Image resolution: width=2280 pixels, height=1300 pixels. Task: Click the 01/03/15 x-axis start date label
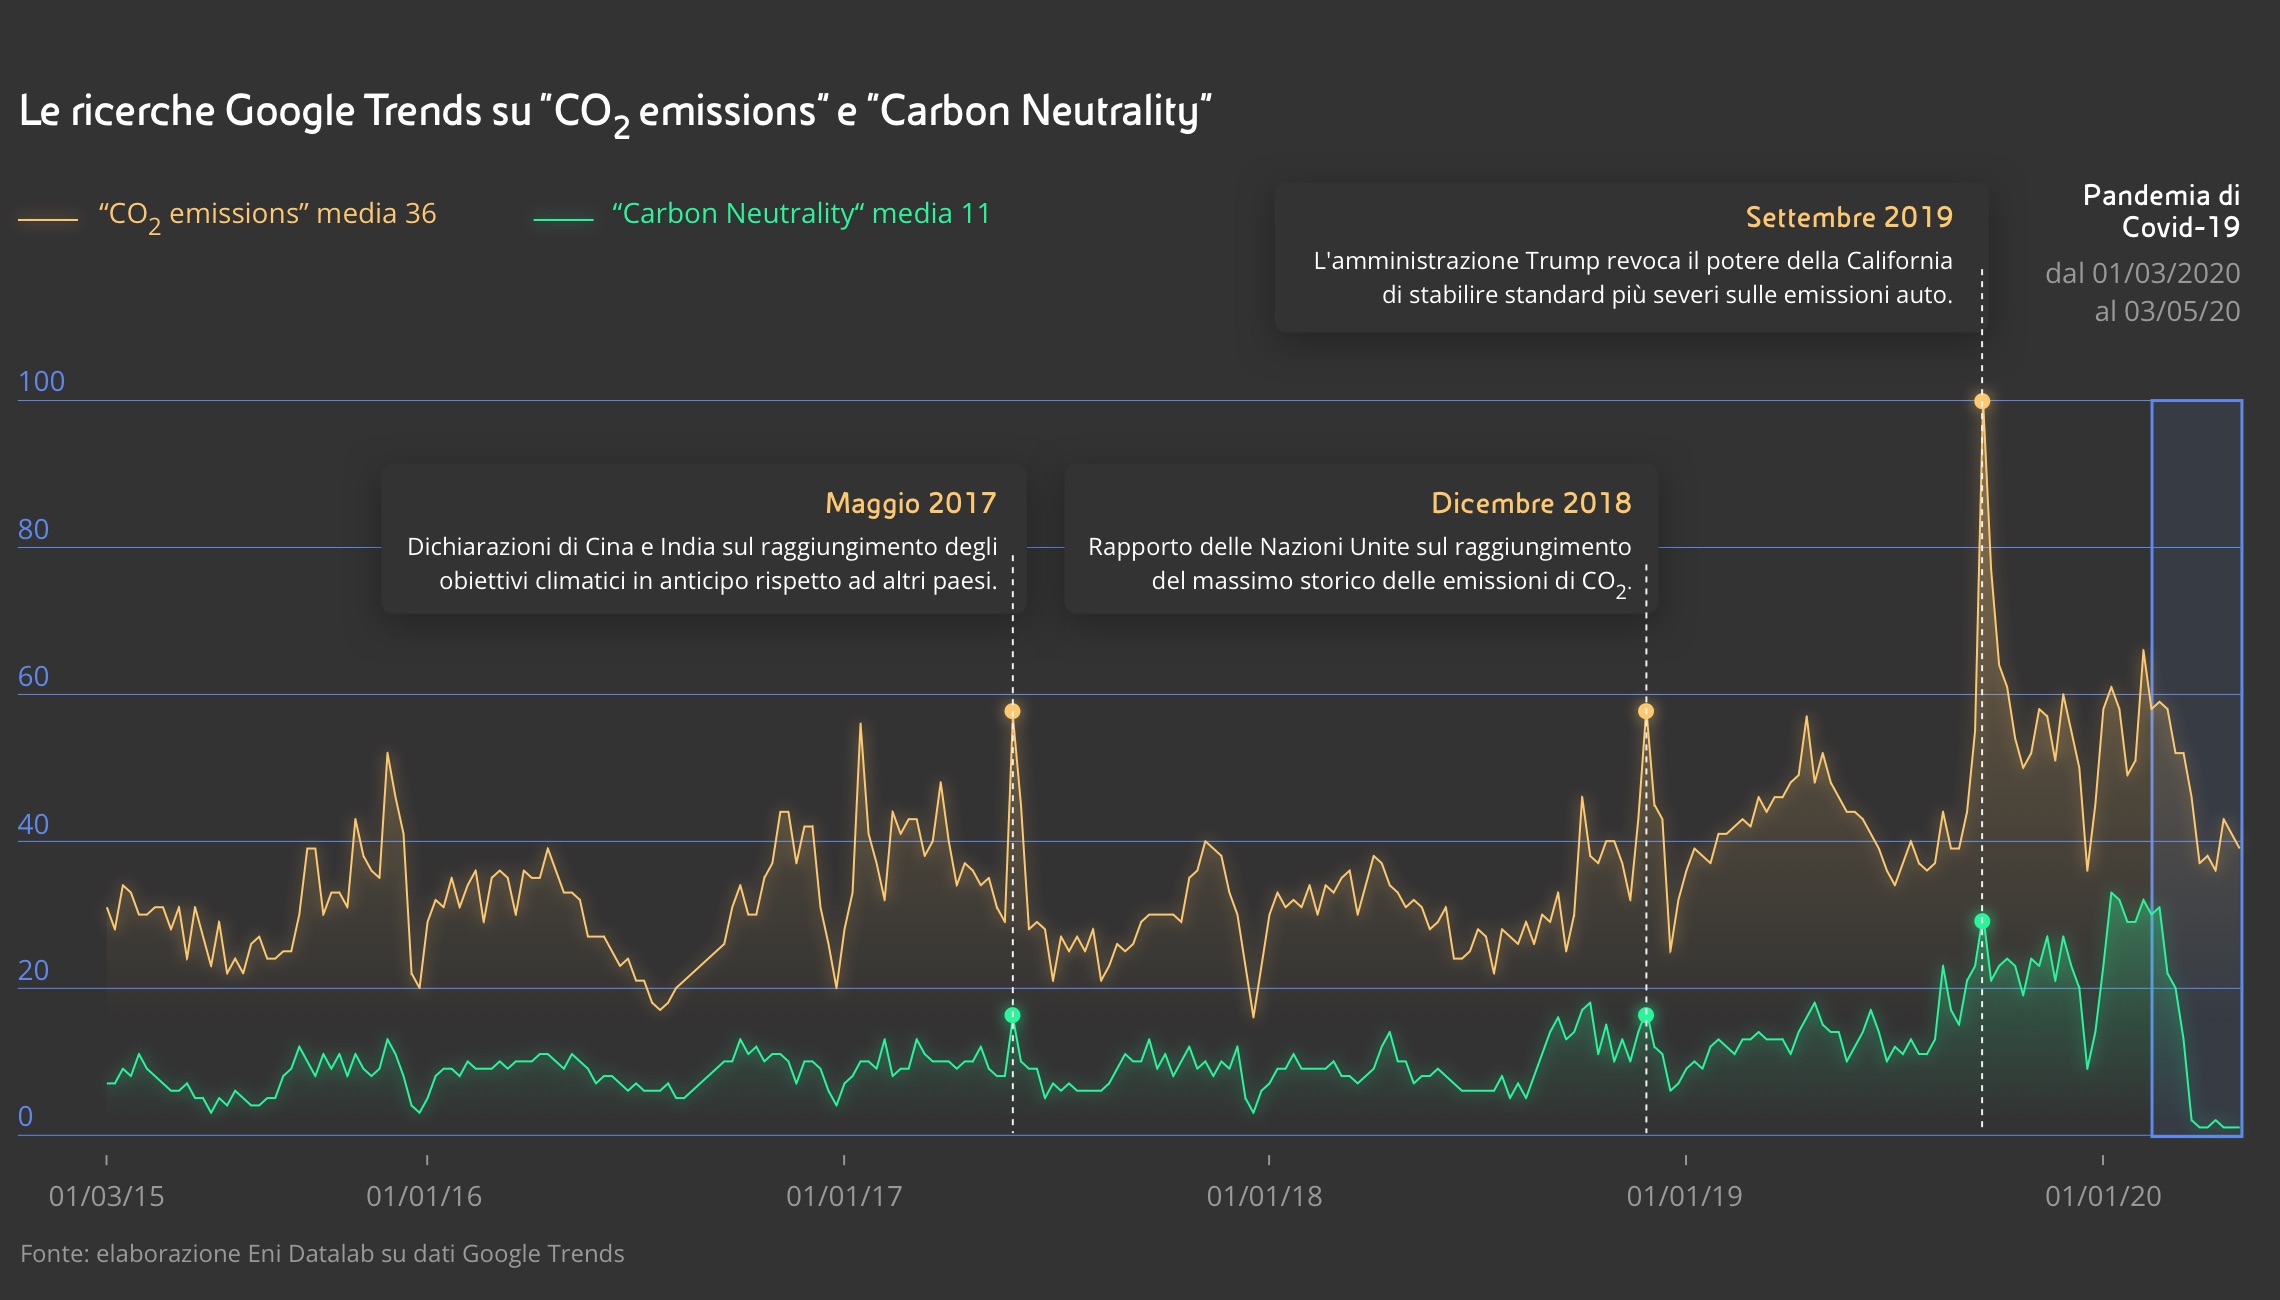coord(106,1196)
